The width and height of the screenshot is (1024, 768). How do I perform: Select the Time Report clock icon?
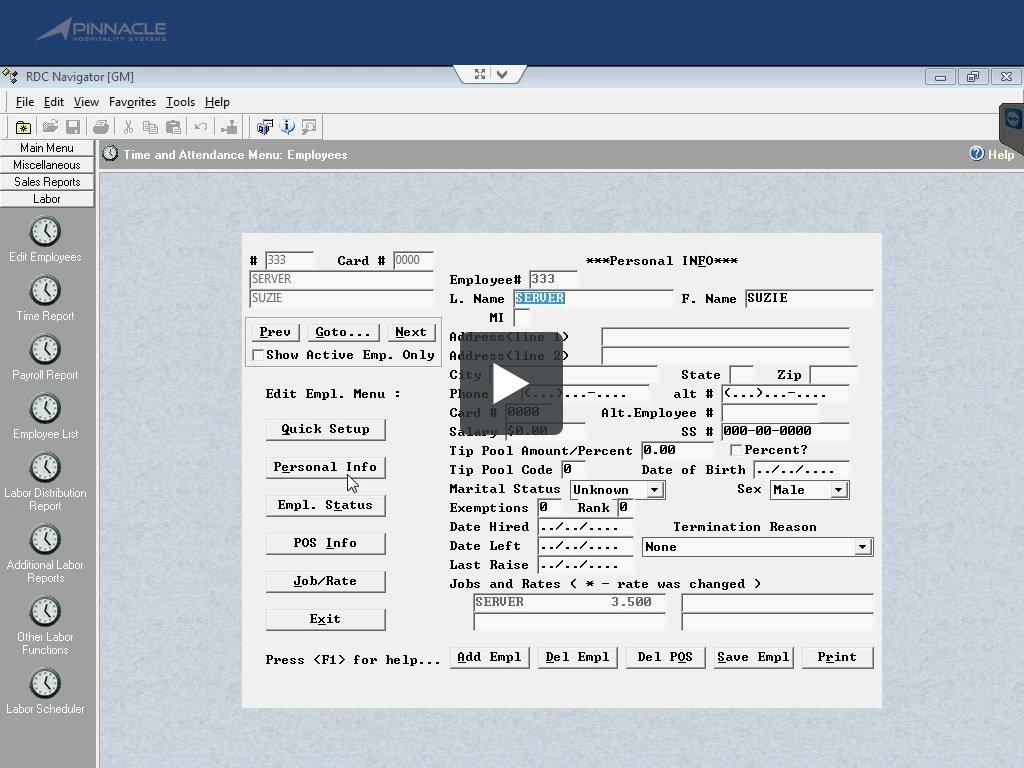point(45,291)
